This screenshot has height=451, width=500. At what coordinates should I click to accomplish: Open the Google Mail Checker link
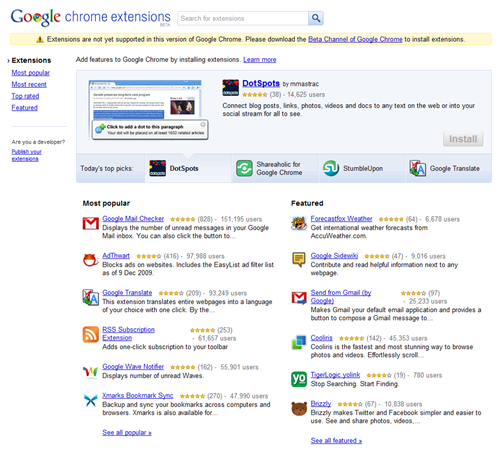click(x=133, y=219)
